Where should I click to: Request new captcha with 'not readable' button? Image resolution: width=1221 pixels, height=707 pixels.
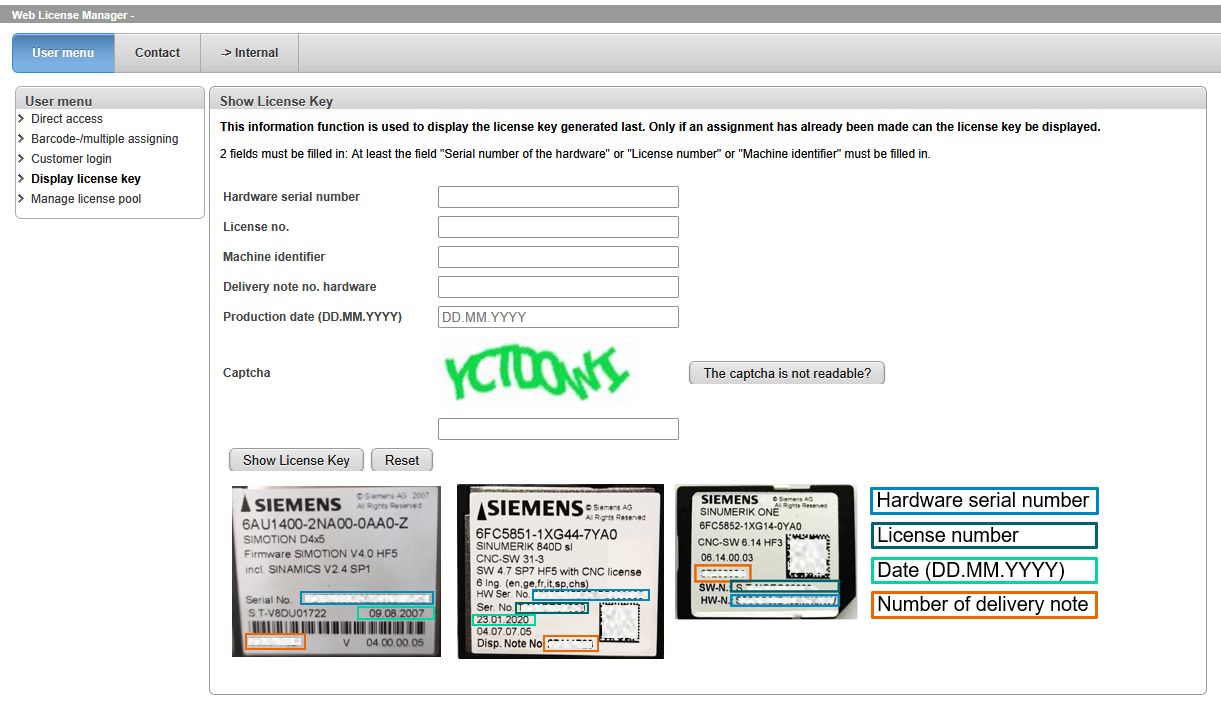pyautogui.click(x=787, y=373)
